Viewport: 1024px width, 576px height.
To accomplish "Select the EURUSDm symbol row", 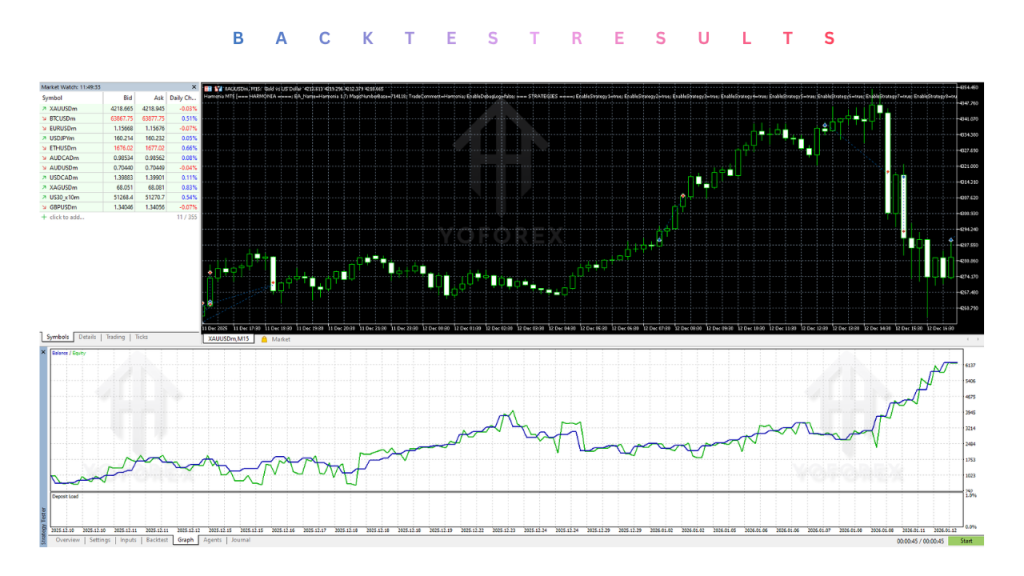I will 120,129.
